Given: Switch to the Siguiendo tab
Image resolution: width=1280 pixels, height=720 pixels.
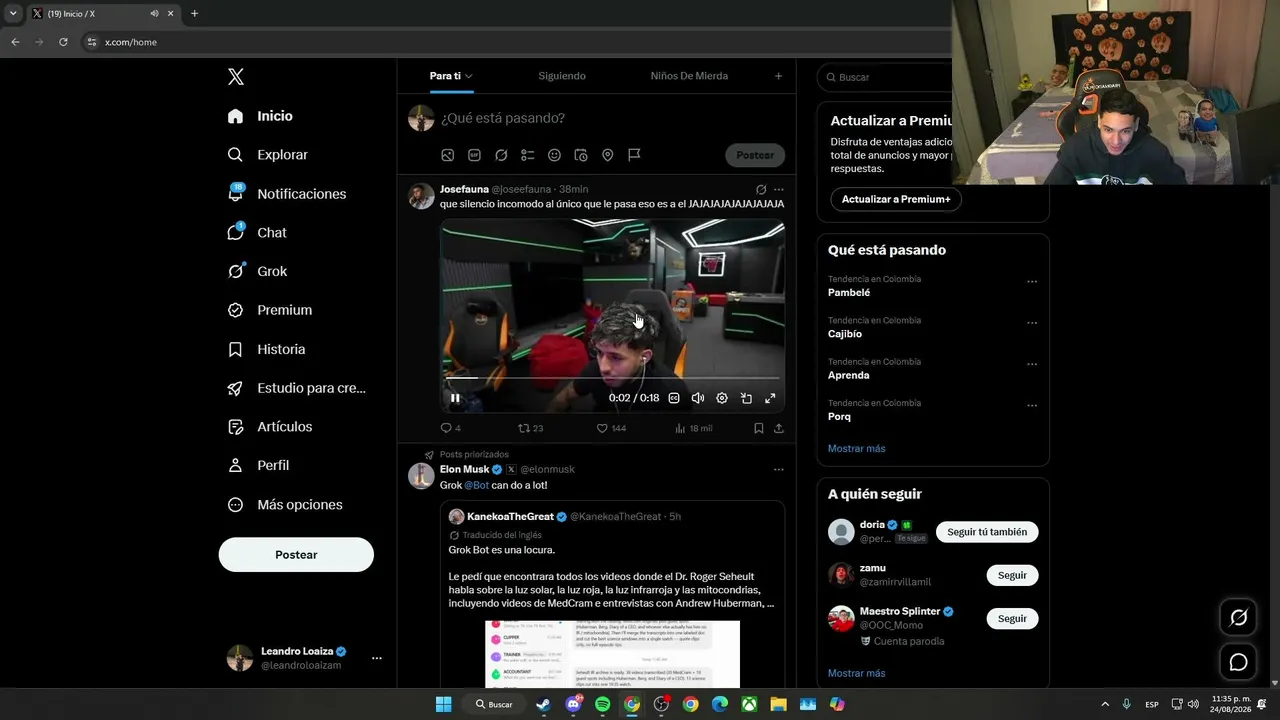Looking at the screenshot, I should (x=562, y=76).
